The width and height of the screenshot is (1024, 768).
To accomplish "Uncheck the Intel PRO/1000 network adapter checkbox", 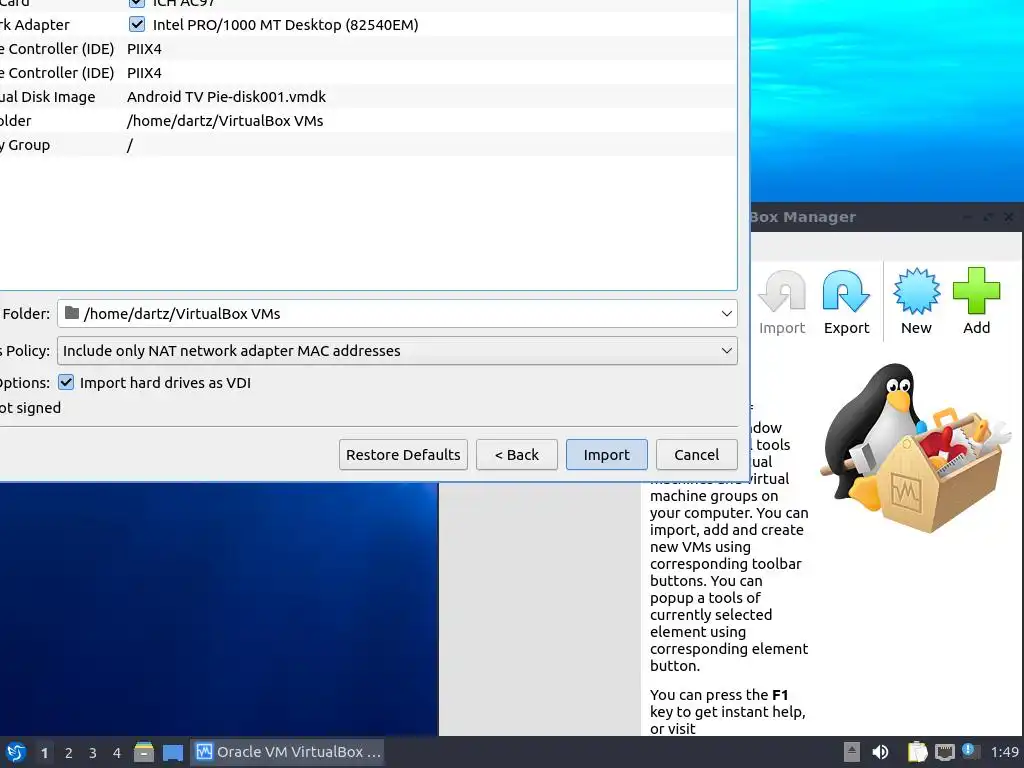I will (136, 24).
